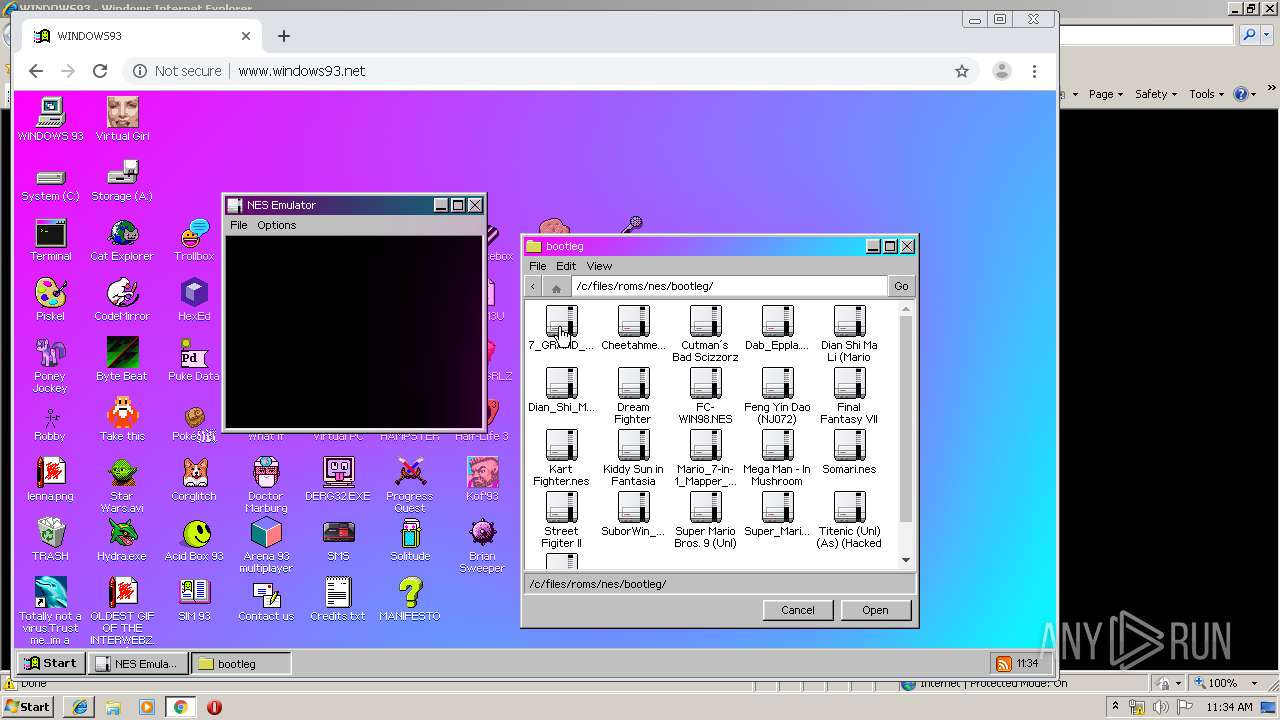Launch Trollbox from the desktop

194,240
